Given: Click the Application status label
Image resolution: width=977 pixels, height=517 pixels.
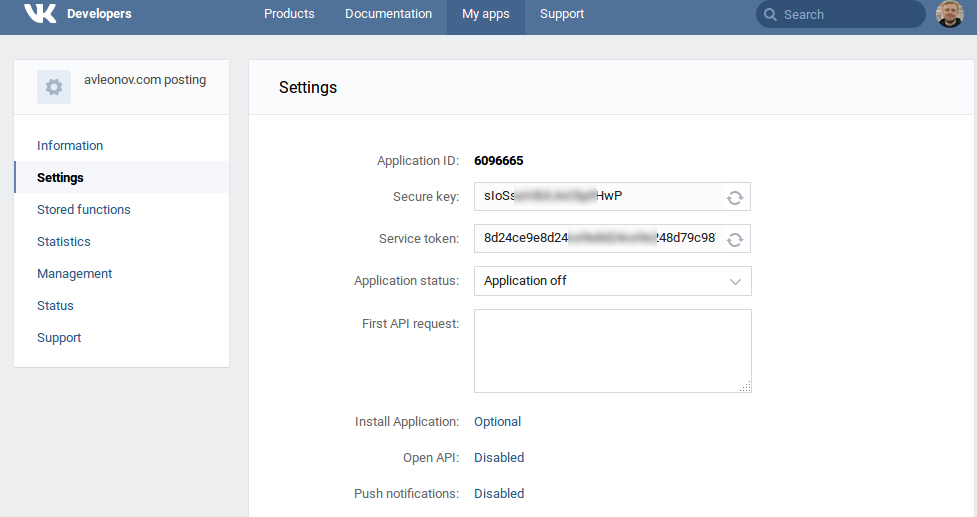Looking at the screenshot, I should (406, 281).
